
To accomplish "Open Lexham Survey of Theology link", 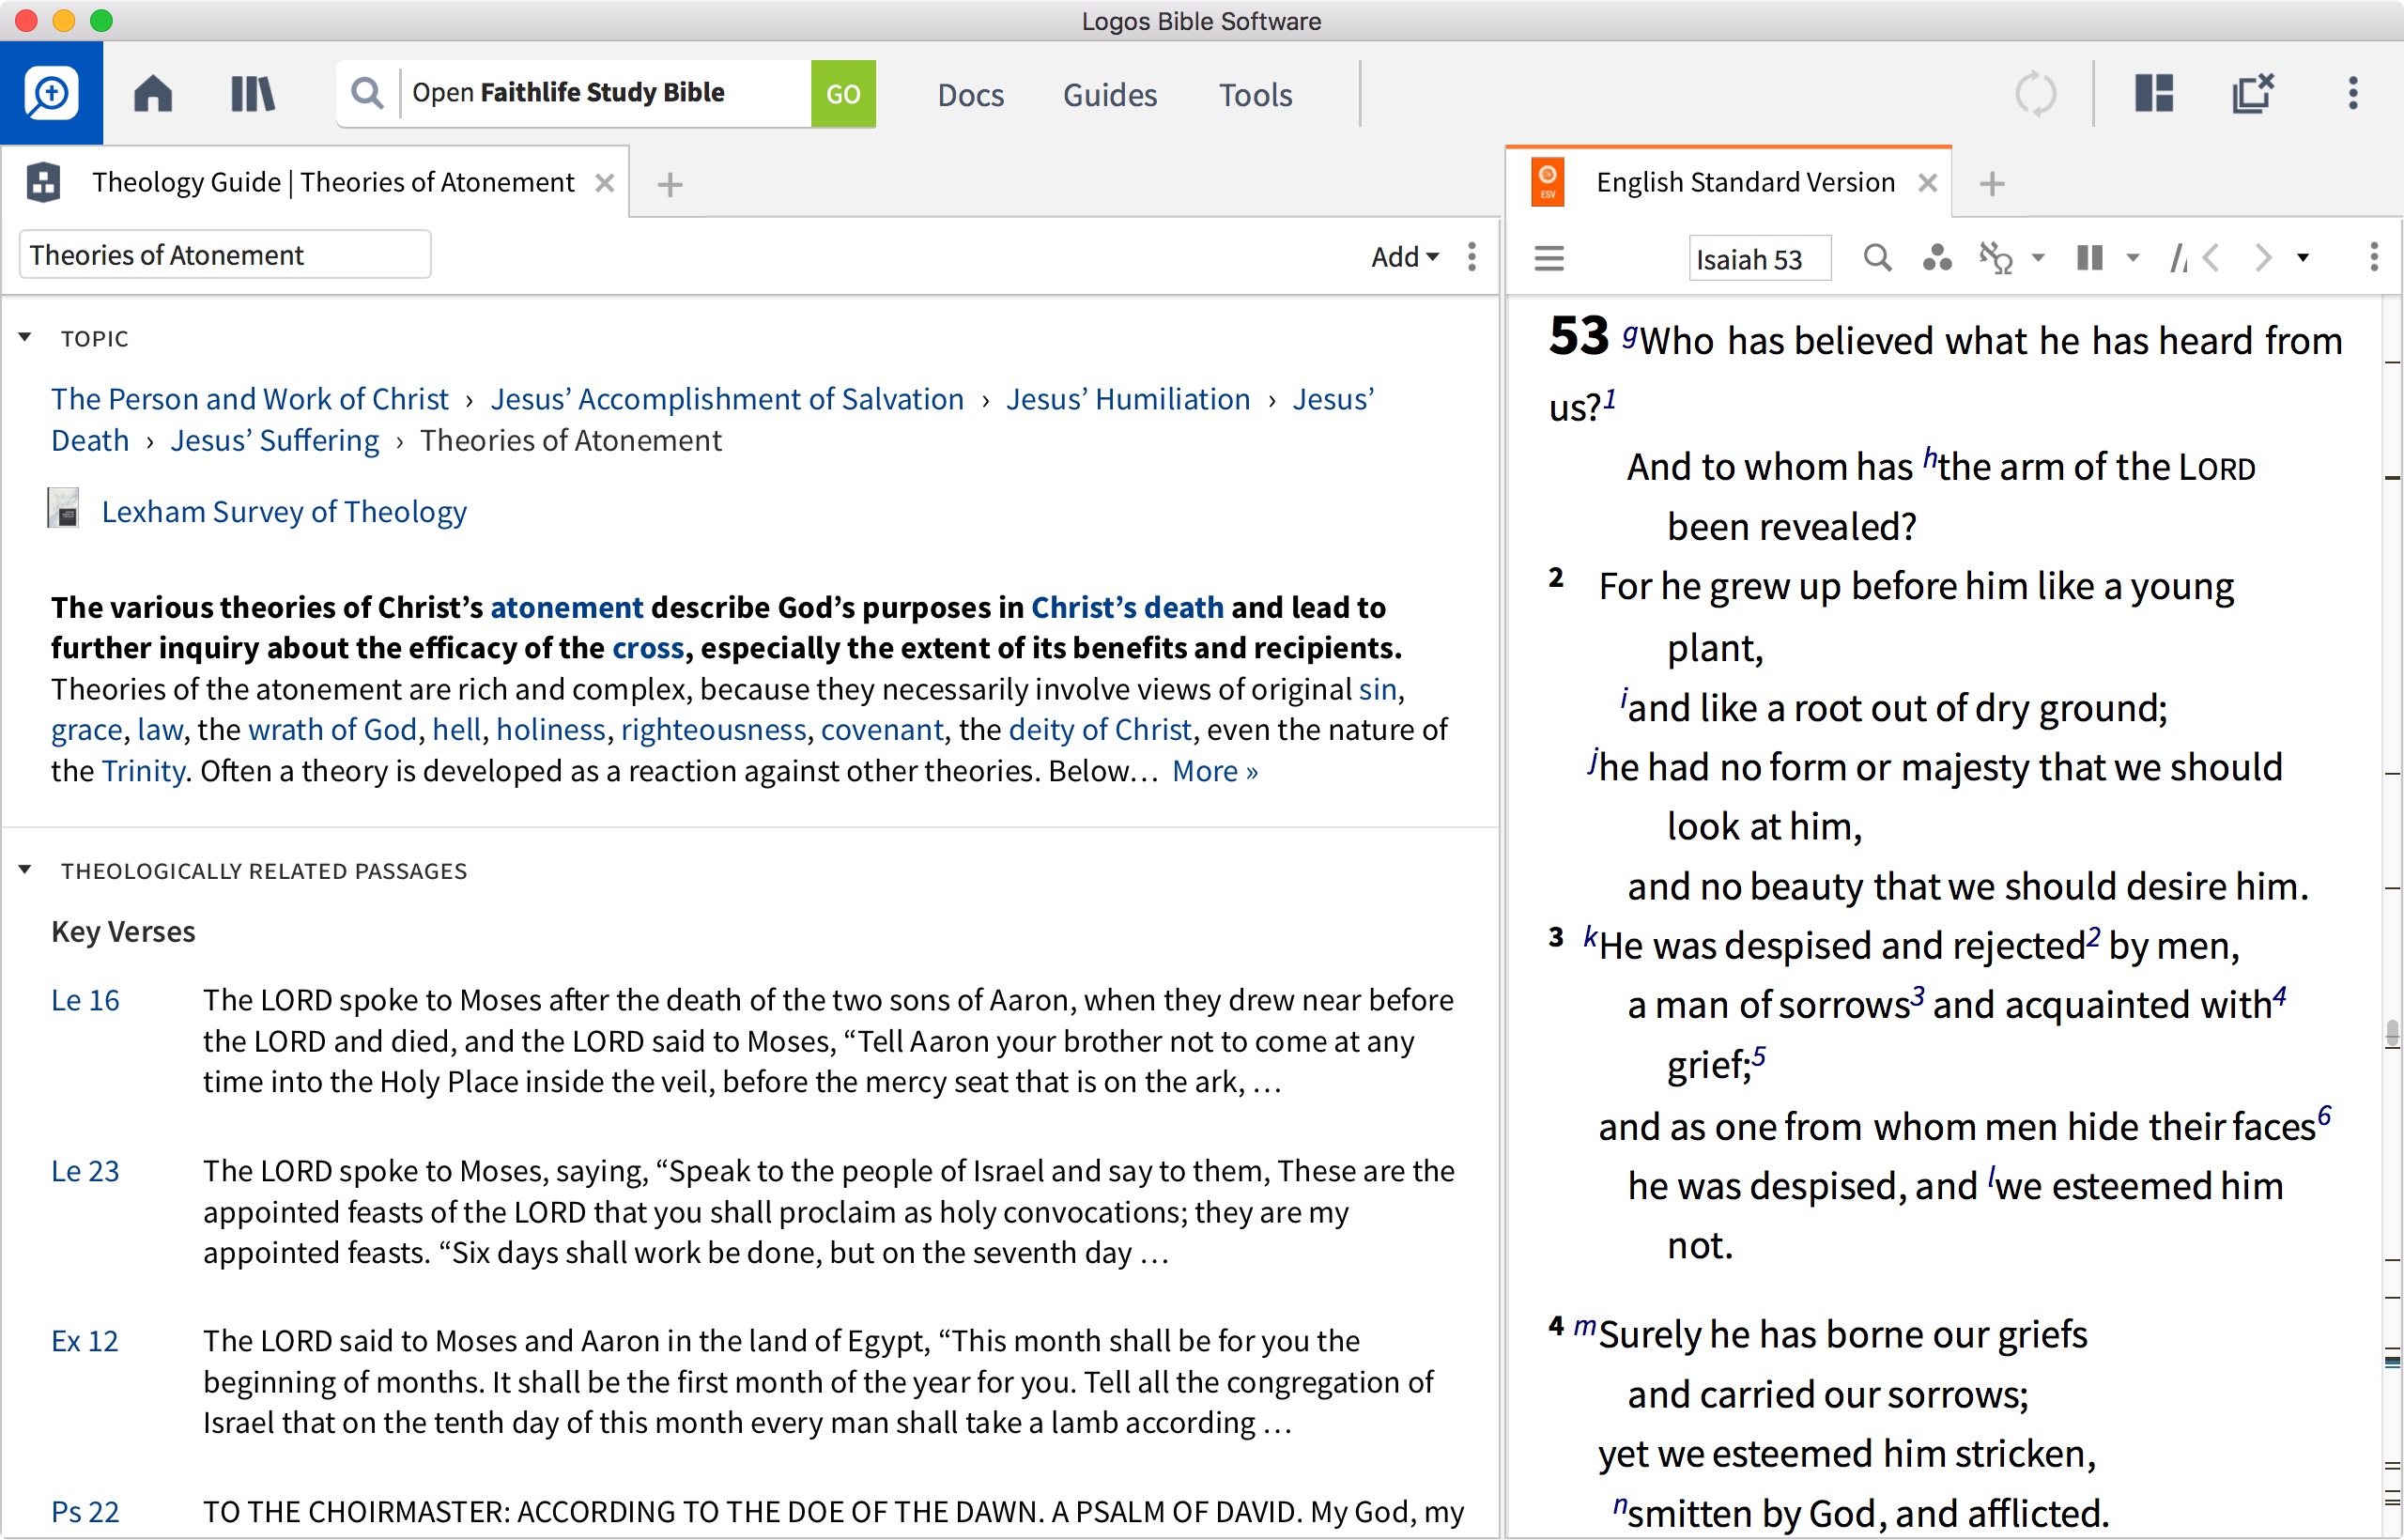I will (284, 511).
